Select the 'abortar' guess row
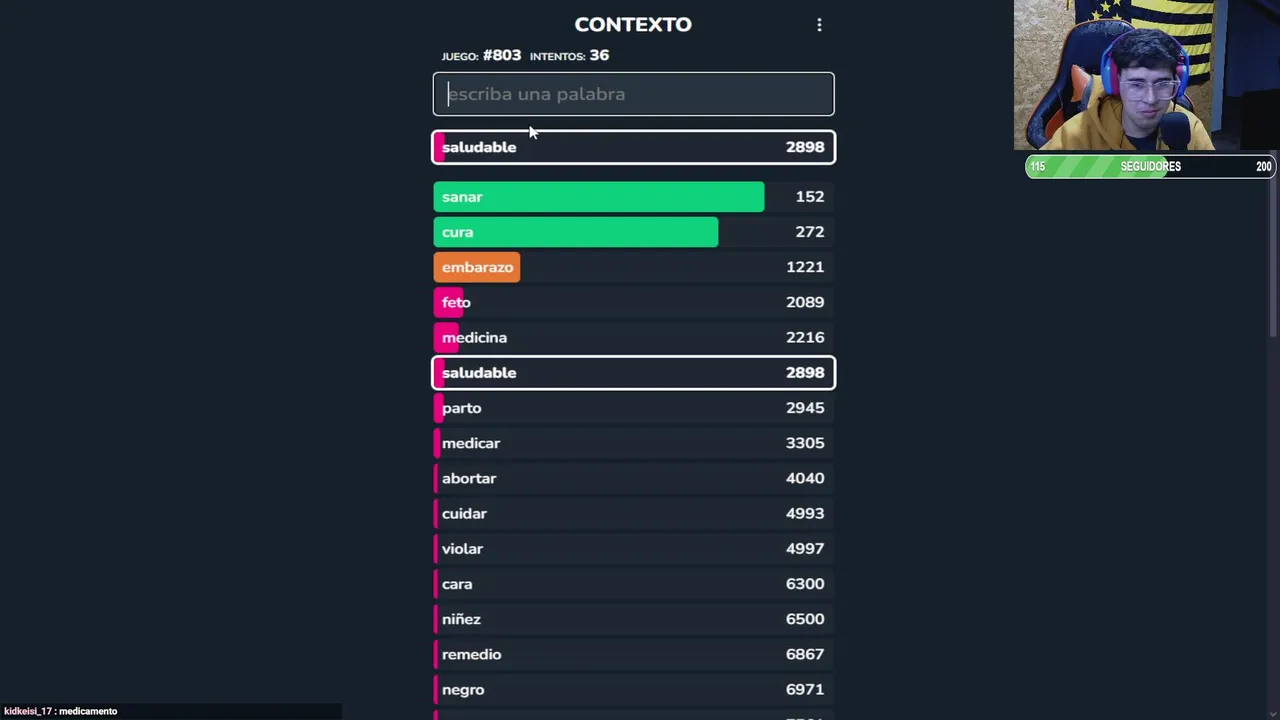The image size is (1280, 720). coord(633,478)
